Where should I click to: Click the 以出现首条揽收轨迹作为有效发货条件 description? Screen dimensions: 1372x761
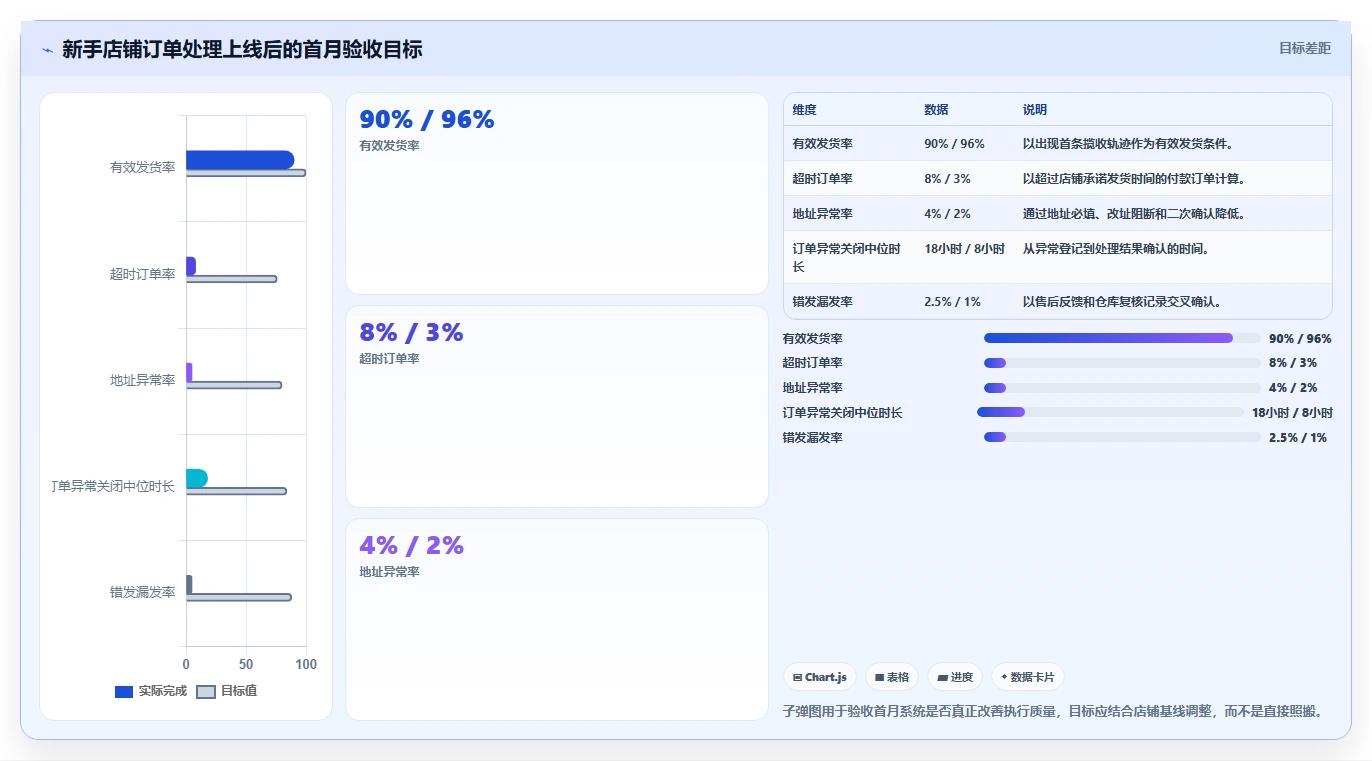point(1128,144)
